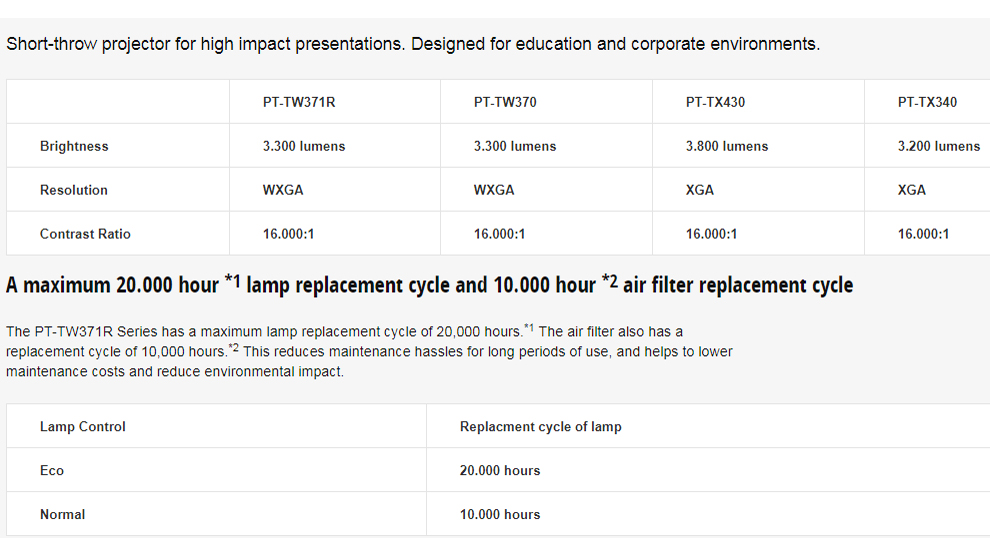Click the *1 footnote in the paragraph
Screen dimensions: 990x557
(x=529, y=328)
